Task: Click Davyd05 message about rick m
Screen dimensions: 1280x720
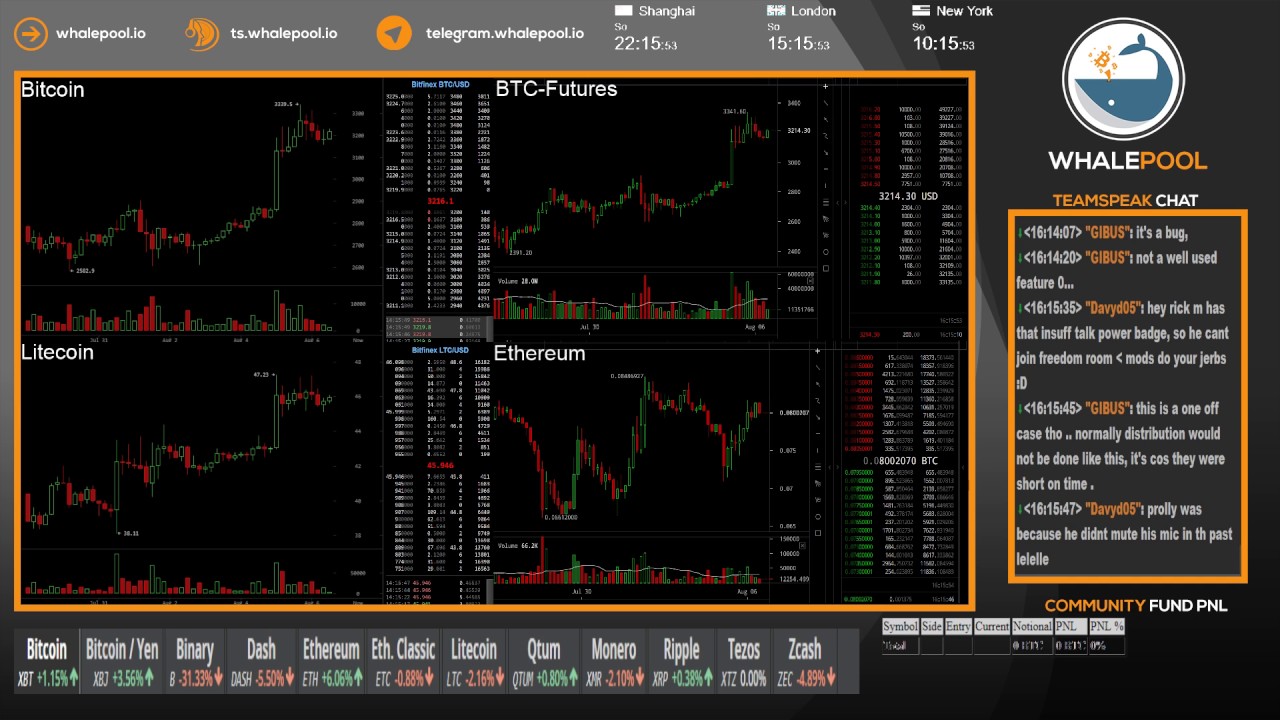Action: (x=1122, y=345)
